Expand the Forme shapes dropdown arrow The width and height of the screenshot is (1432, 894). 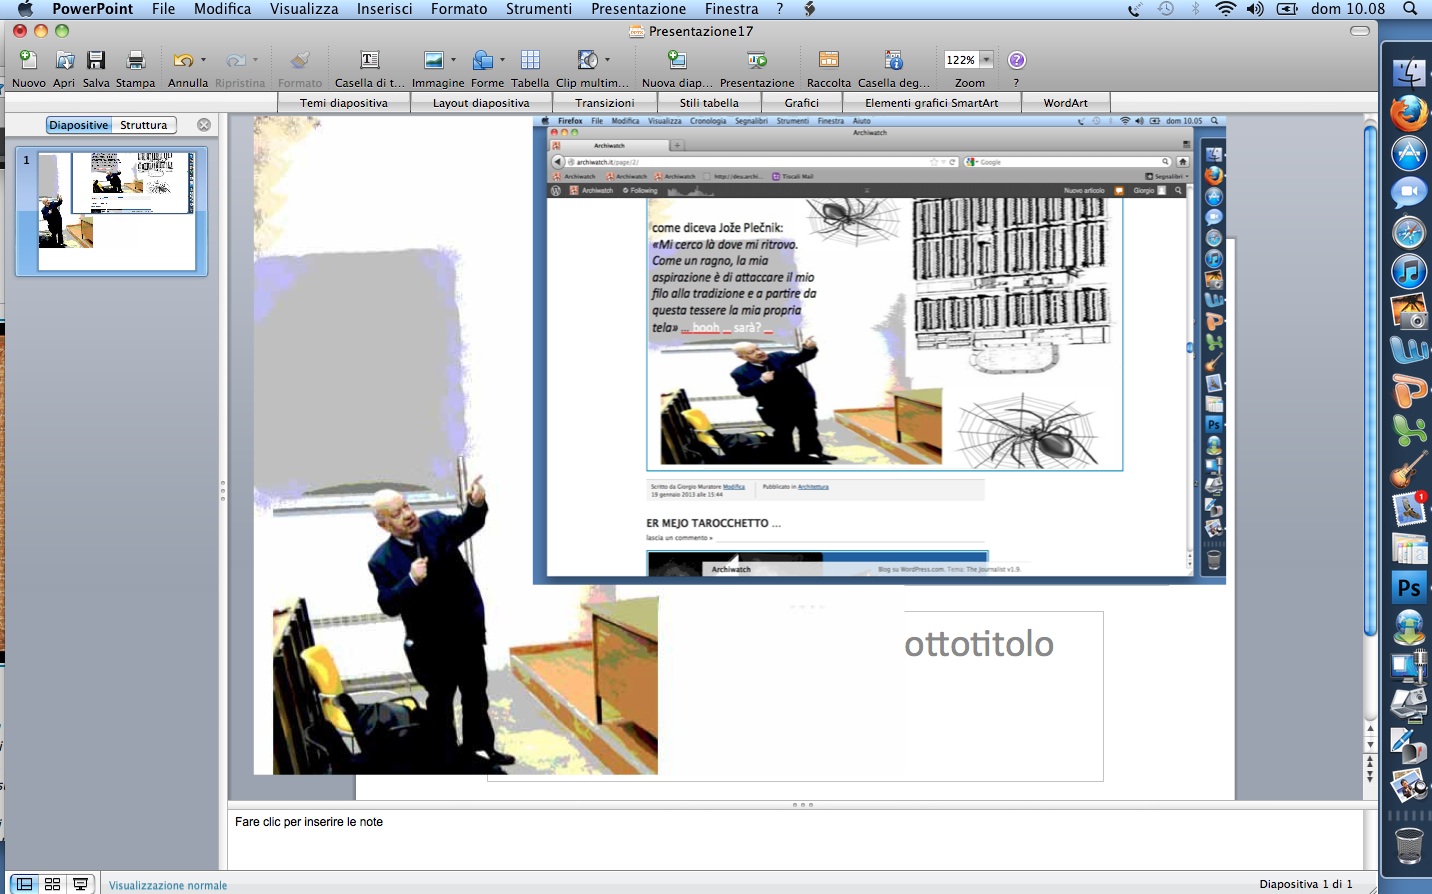[x=502, y=60]
